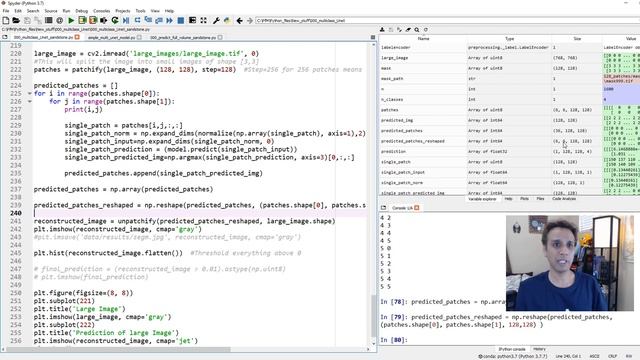Create a new file from the toolbar

(x=6, y=20)
